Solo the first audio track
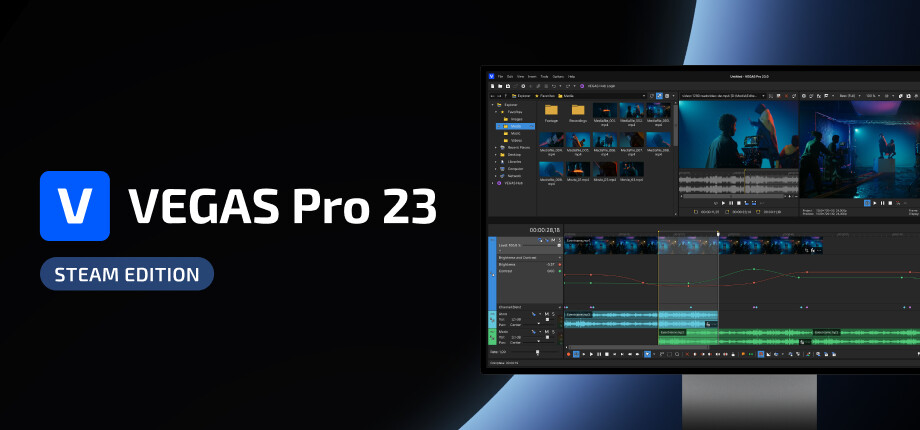 (x=553, y=314)
